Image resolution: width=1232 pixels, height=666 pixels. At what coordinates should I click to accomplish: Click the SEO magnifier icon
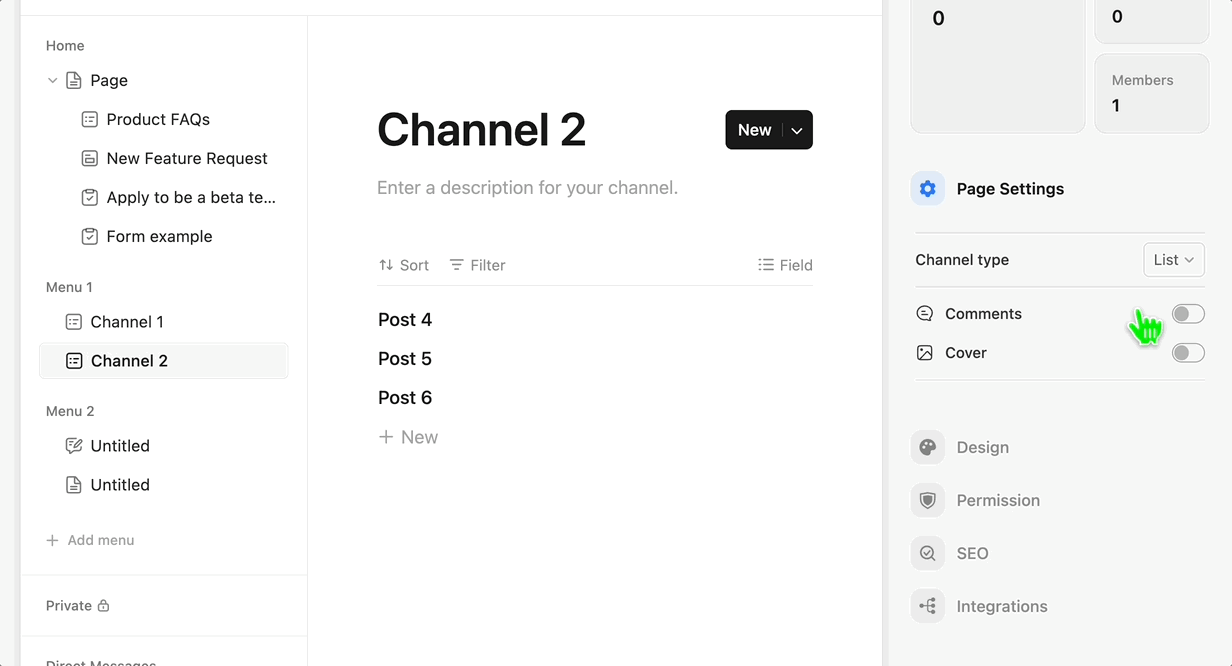point(927,553)
